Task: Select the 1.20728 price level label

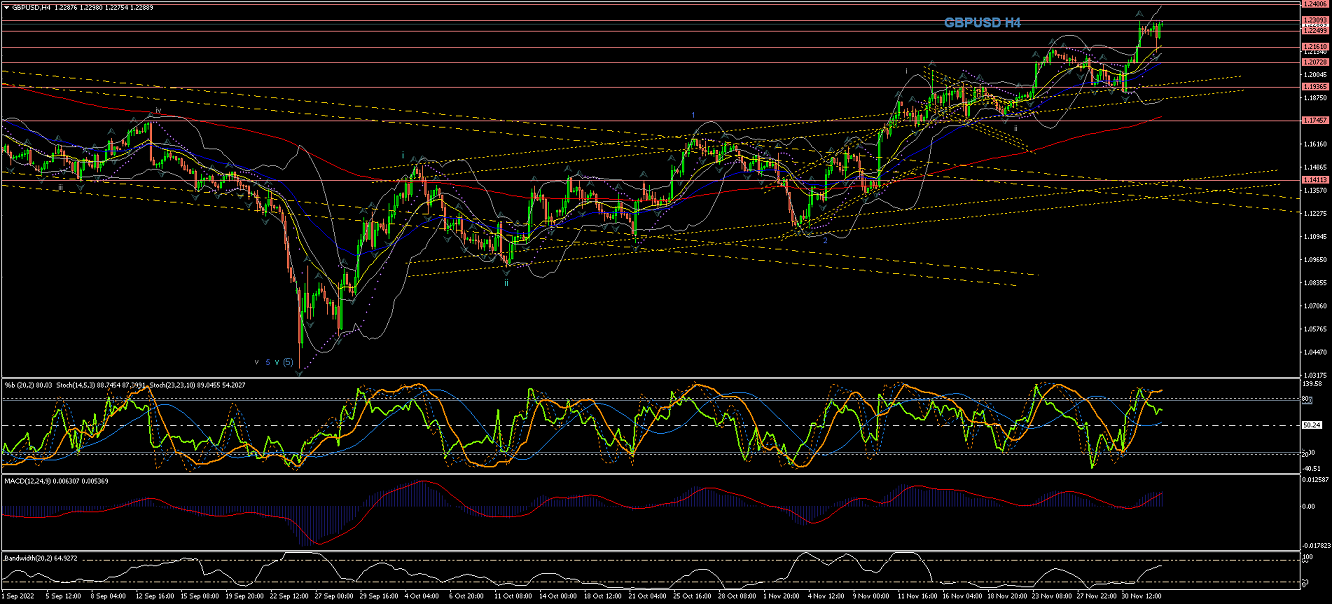Action: [1315, 62]
